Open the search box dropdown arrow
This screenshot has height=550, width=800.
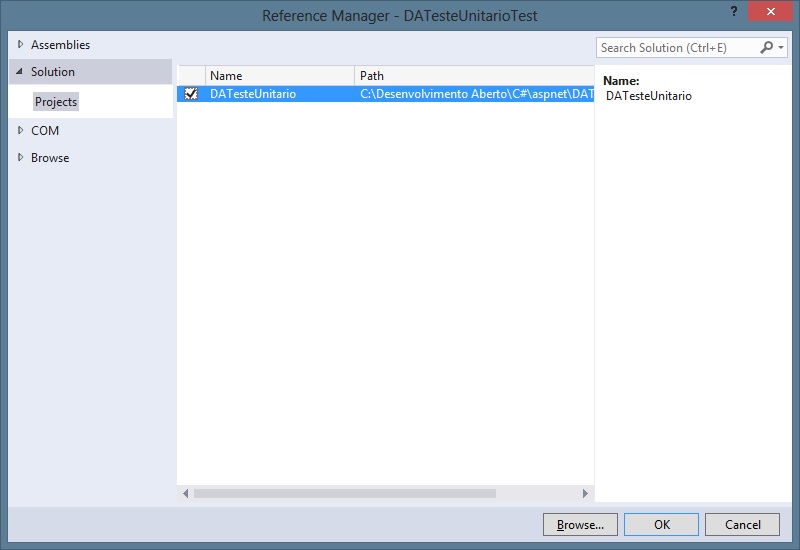point(781,48)
